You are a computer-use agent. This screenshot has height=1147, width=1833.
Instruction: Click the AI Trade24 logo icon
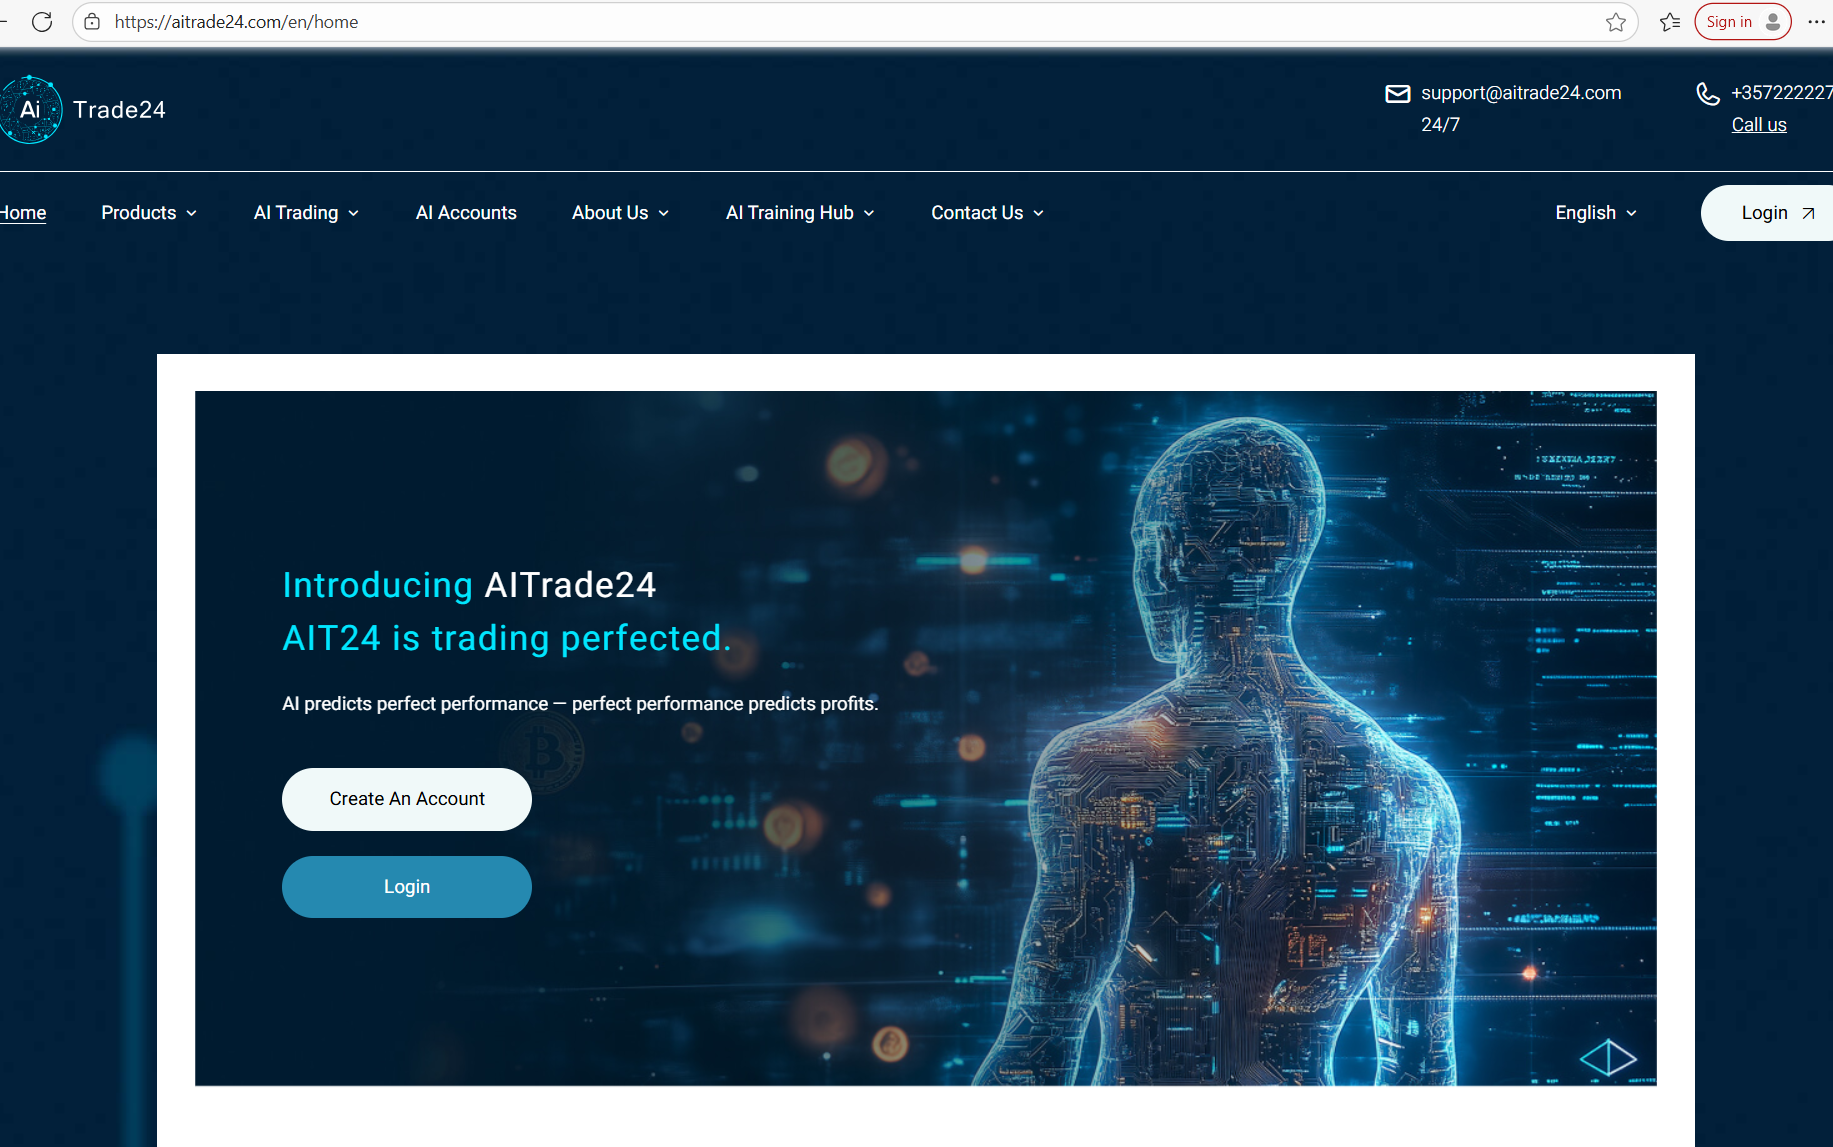point(31,110)
